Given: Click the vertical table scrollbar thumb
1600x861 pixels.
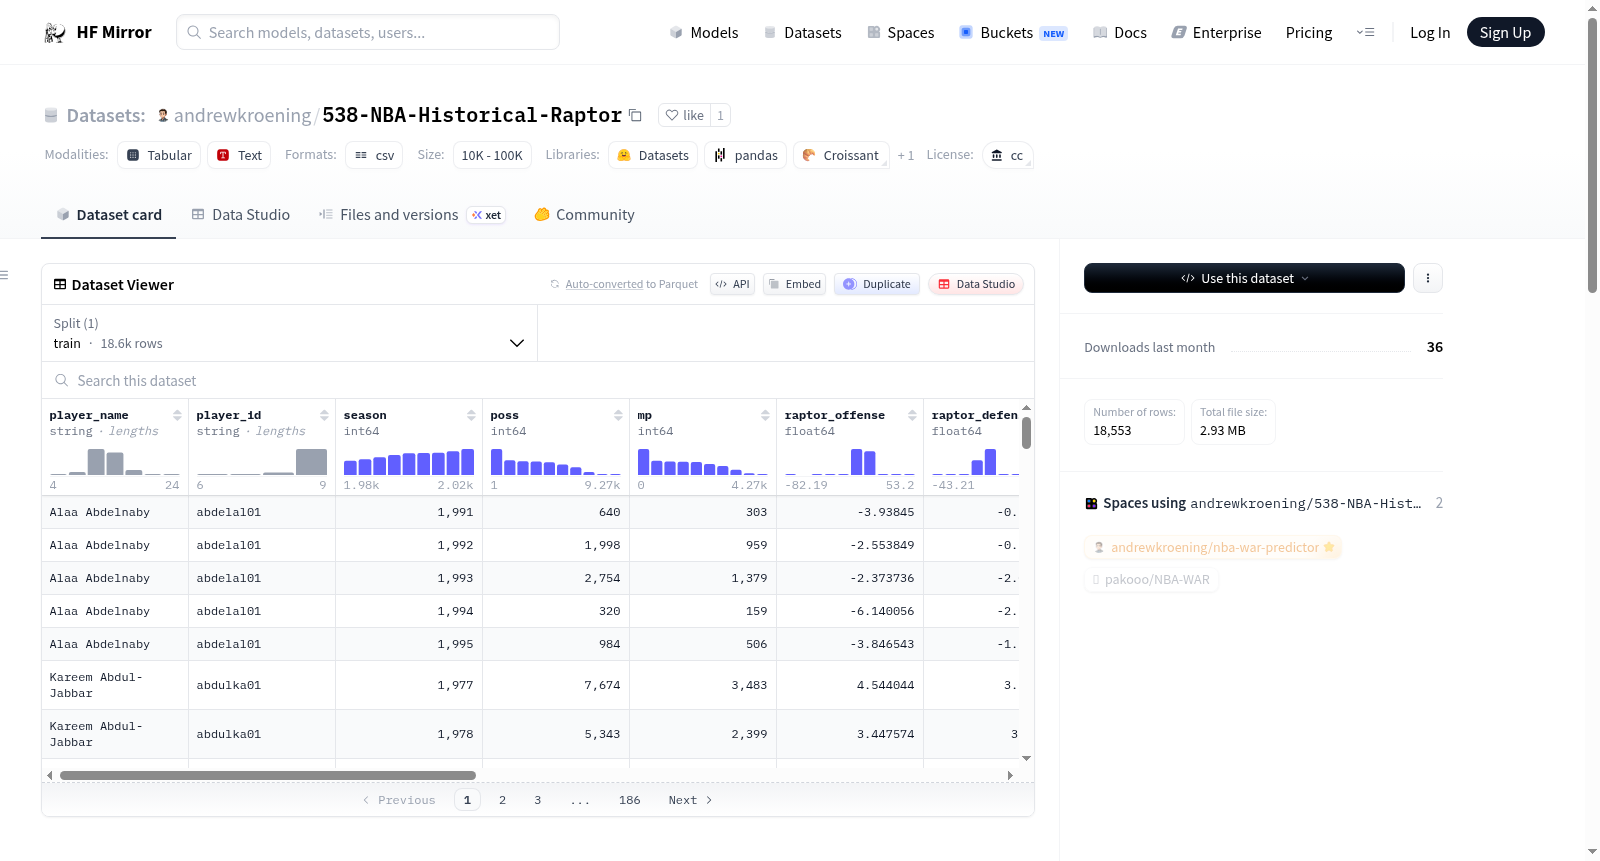Looking at the screenshot, I should click(1026, 432).
